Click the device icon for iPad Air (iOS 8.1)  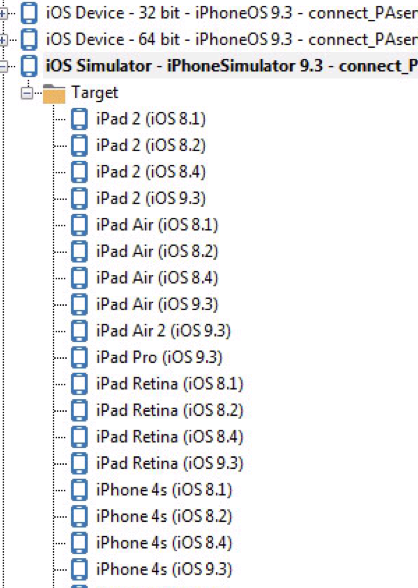[x=79, y=225]
